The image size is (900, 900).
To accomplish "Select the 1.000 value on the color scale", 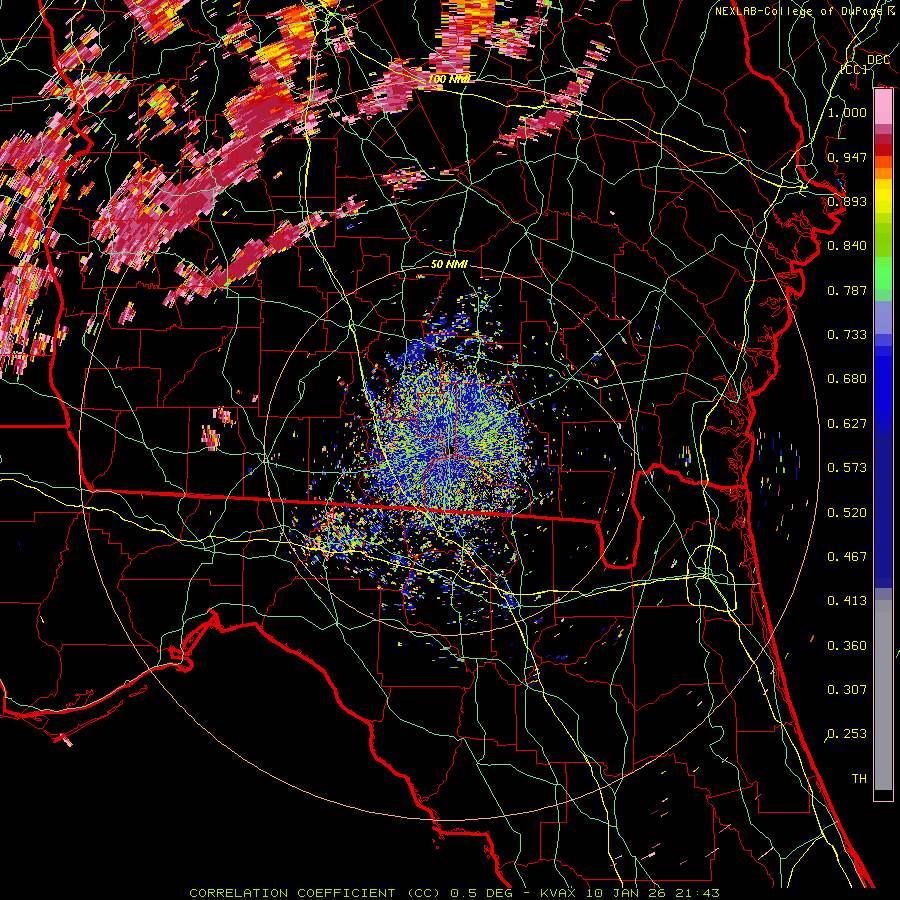I will pos(847,112).
